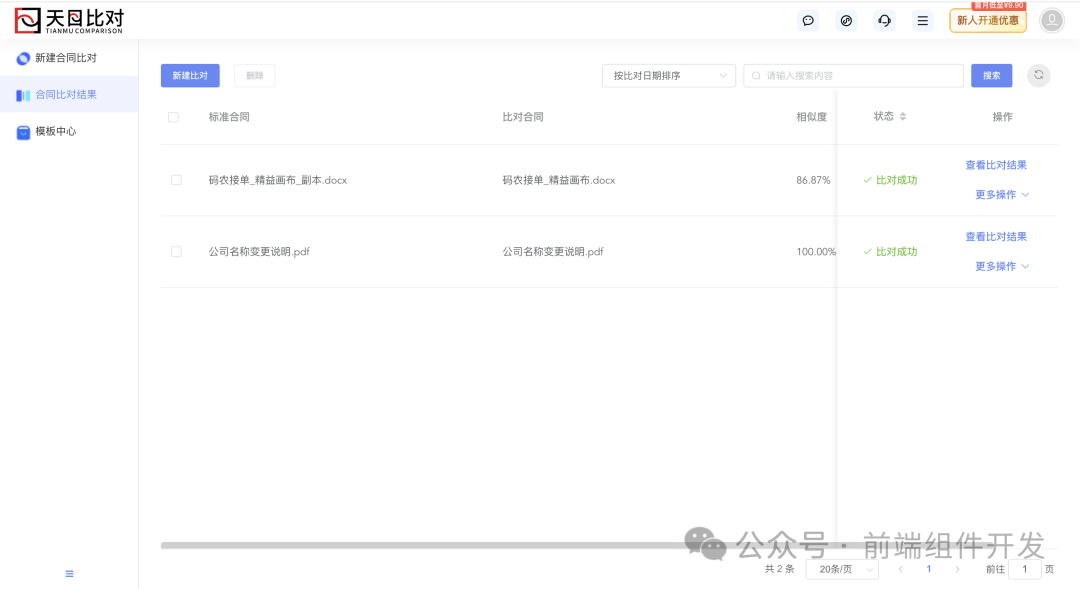Open the hamburger menu icon in header
The width and height of the screenshot is (1080, 589).
tap(922, 21)
